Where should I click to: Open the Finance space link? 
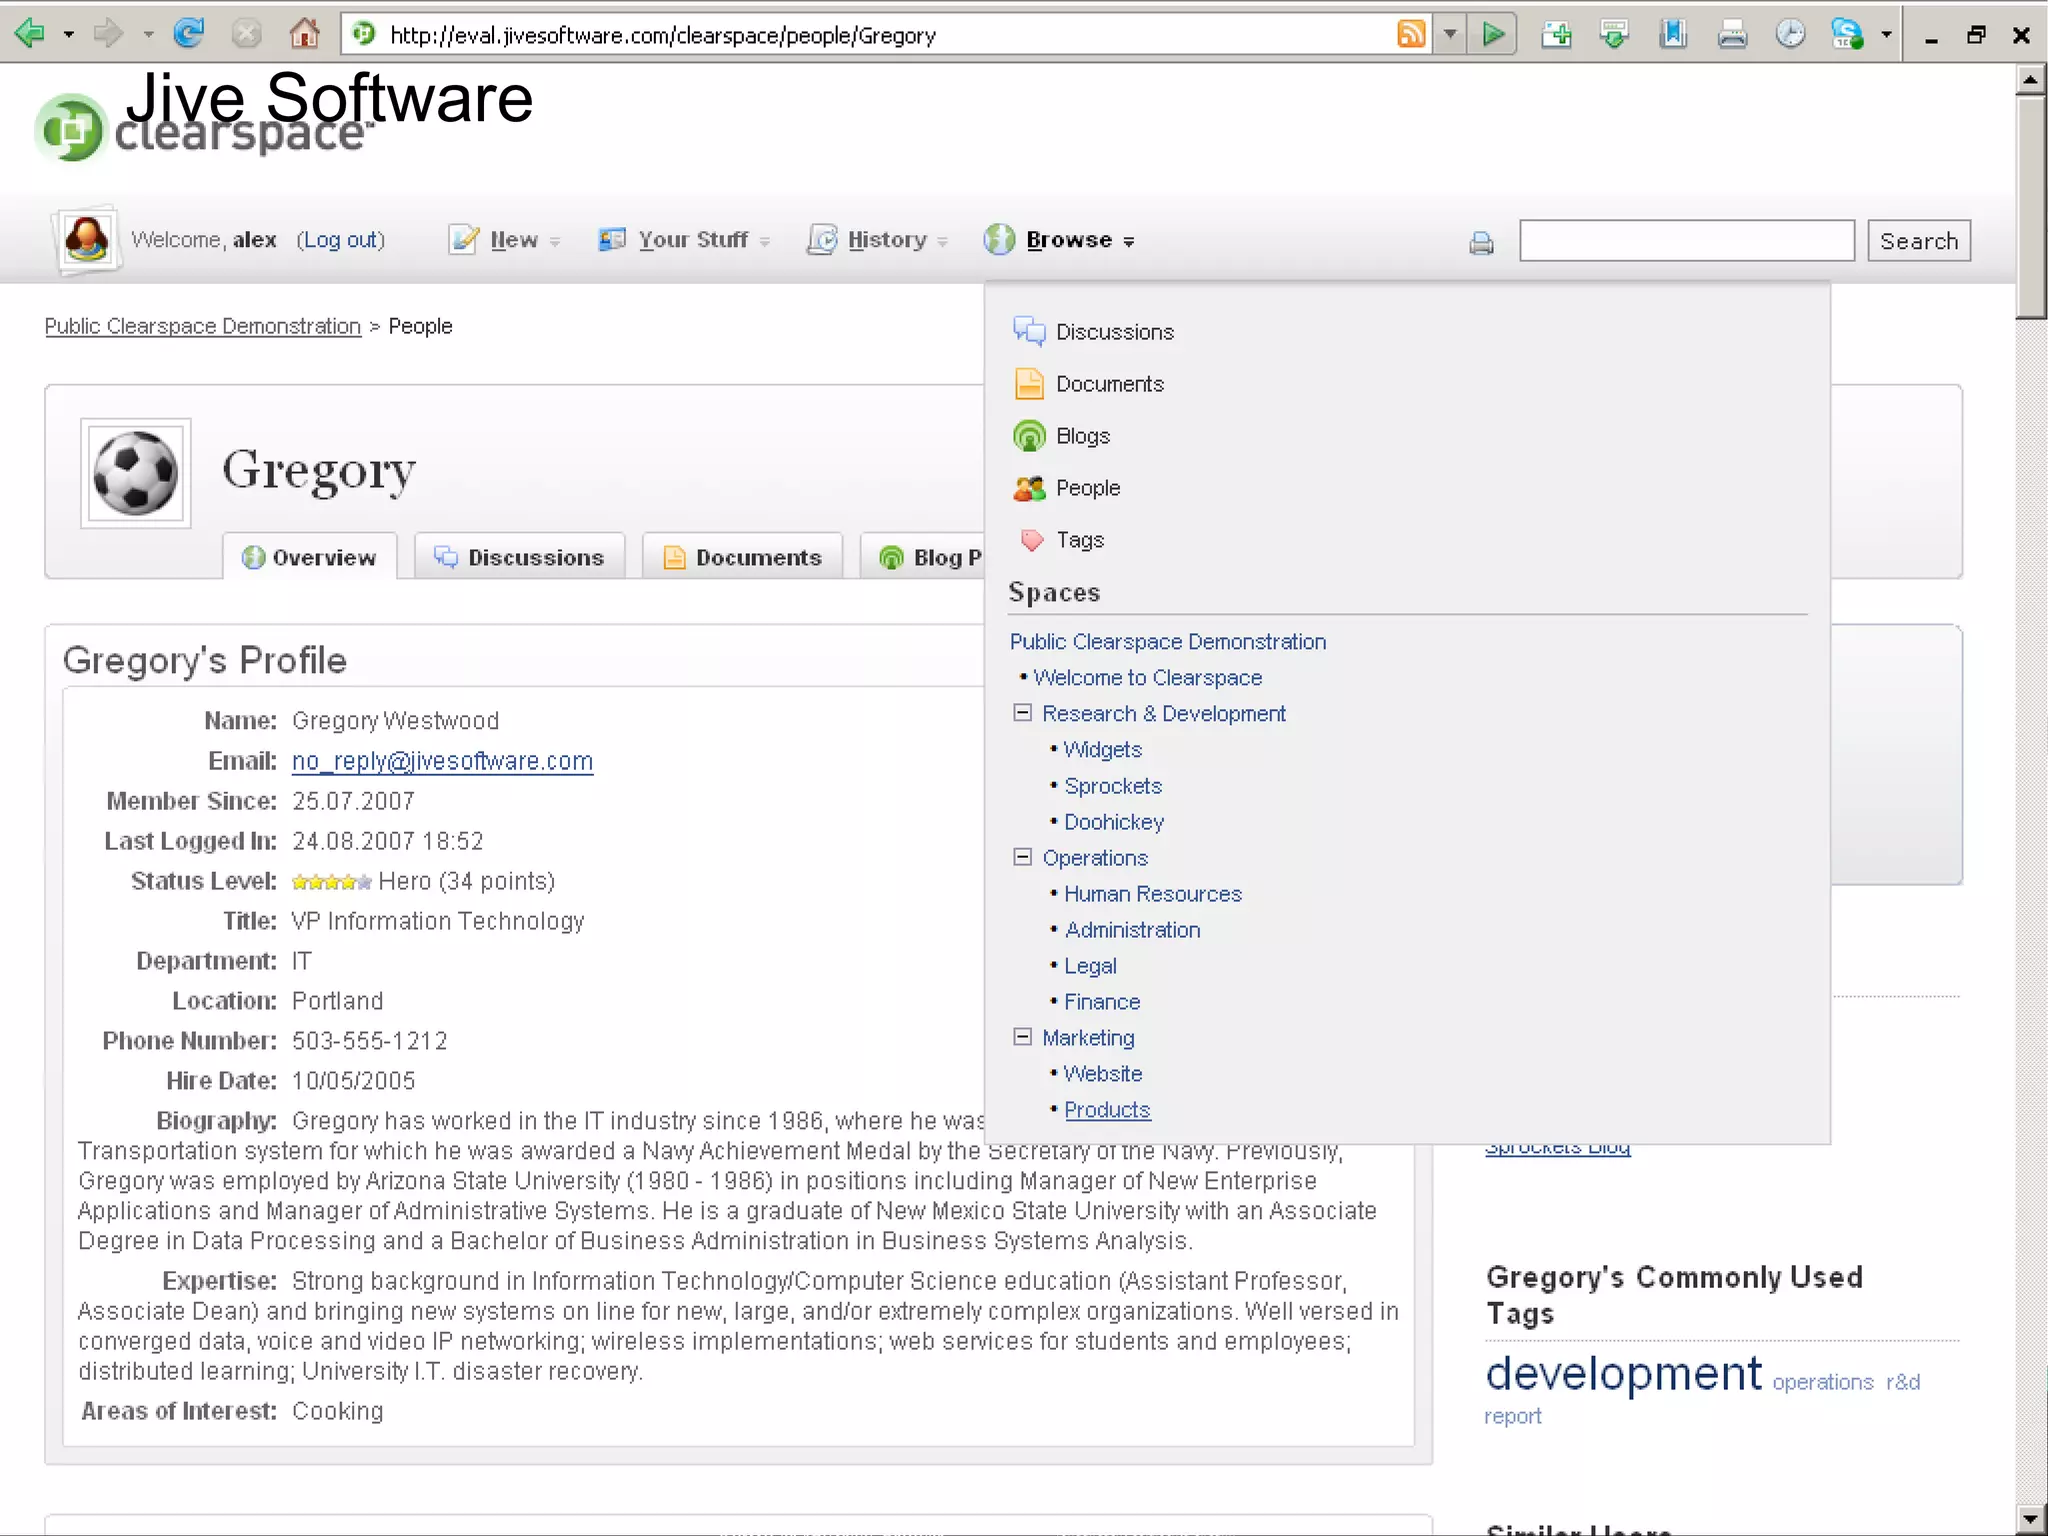point(1102,1001)
